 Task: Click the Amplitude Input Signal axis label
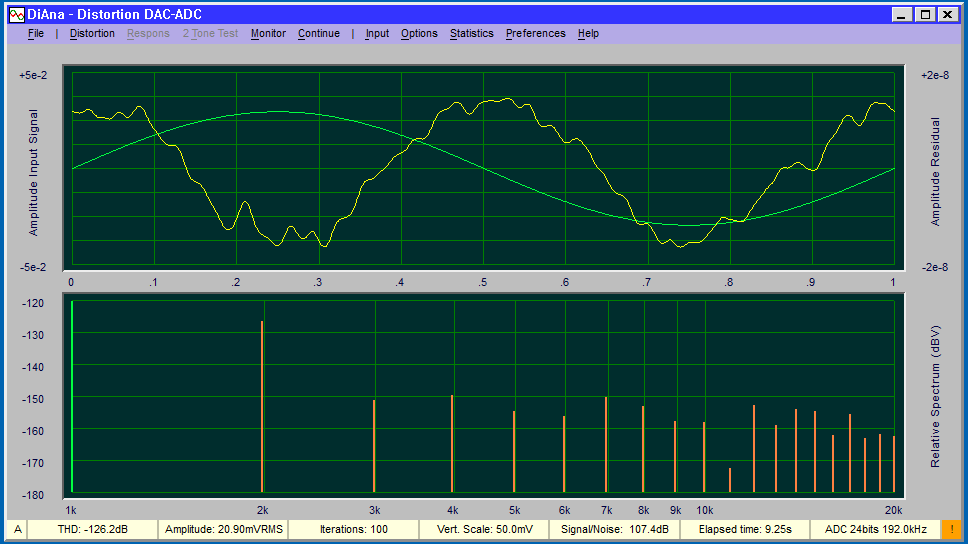[x=33, y=172]
